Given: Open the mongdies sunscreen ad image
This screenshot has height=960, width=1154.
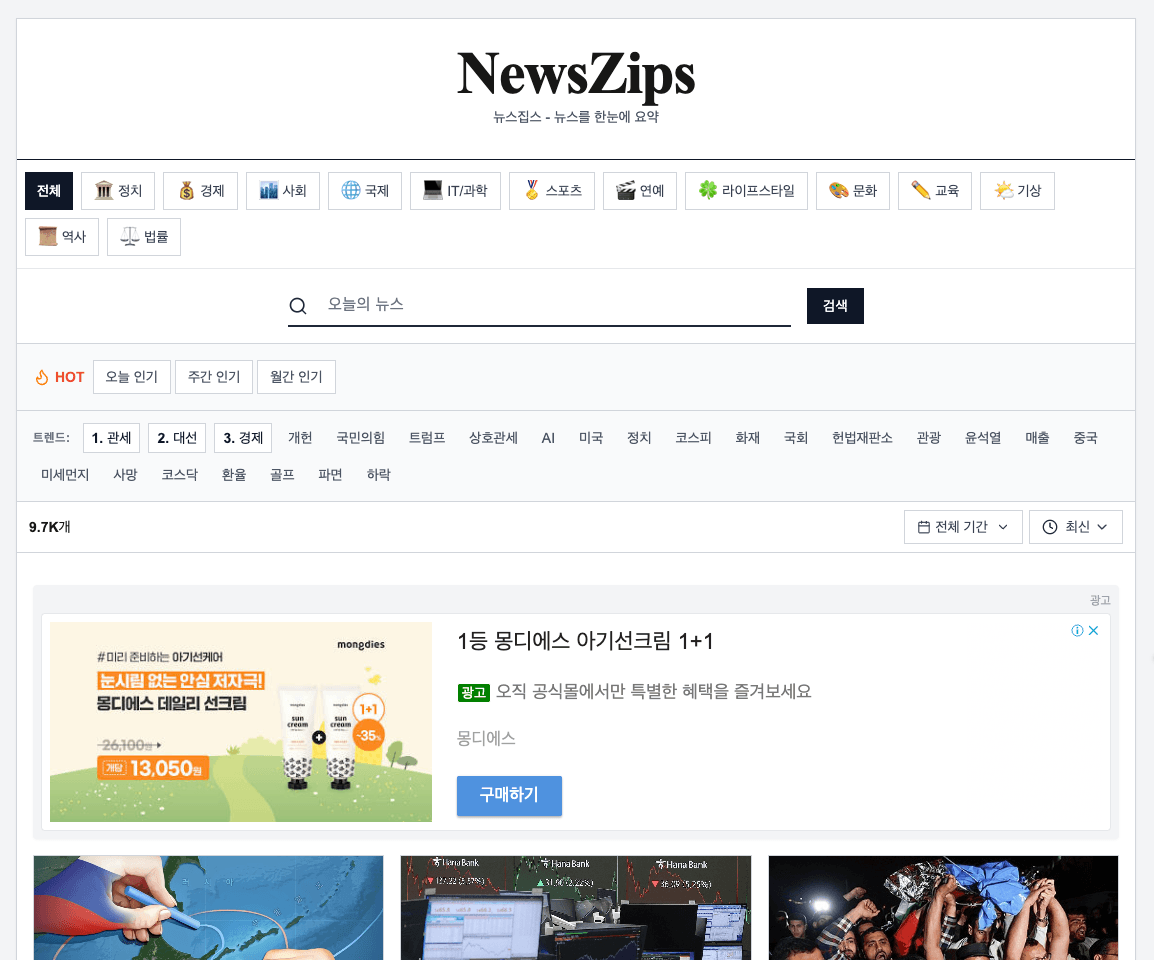Looking at the screenshot, I should point(241,721).
